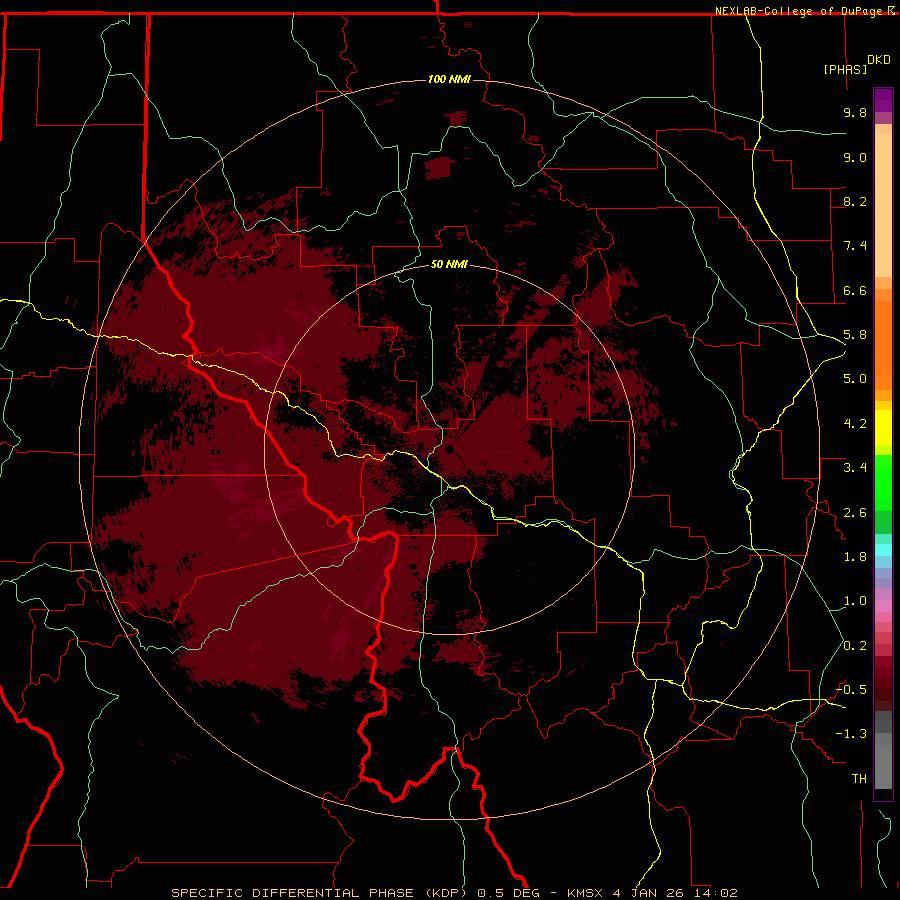Image resolution: width=900 pixels, height=900 pixels.
Task: Click the 0.2 scale value
Action: (855, 646)
